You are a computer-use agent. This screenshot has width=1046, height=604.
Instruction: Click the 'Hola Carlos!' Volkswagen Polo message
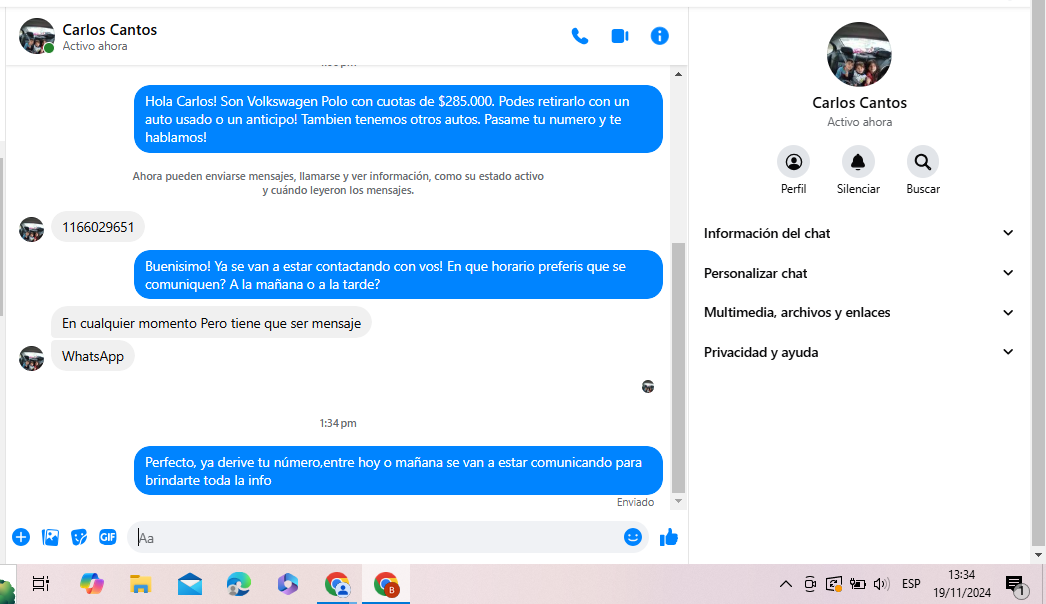point(398,119)
